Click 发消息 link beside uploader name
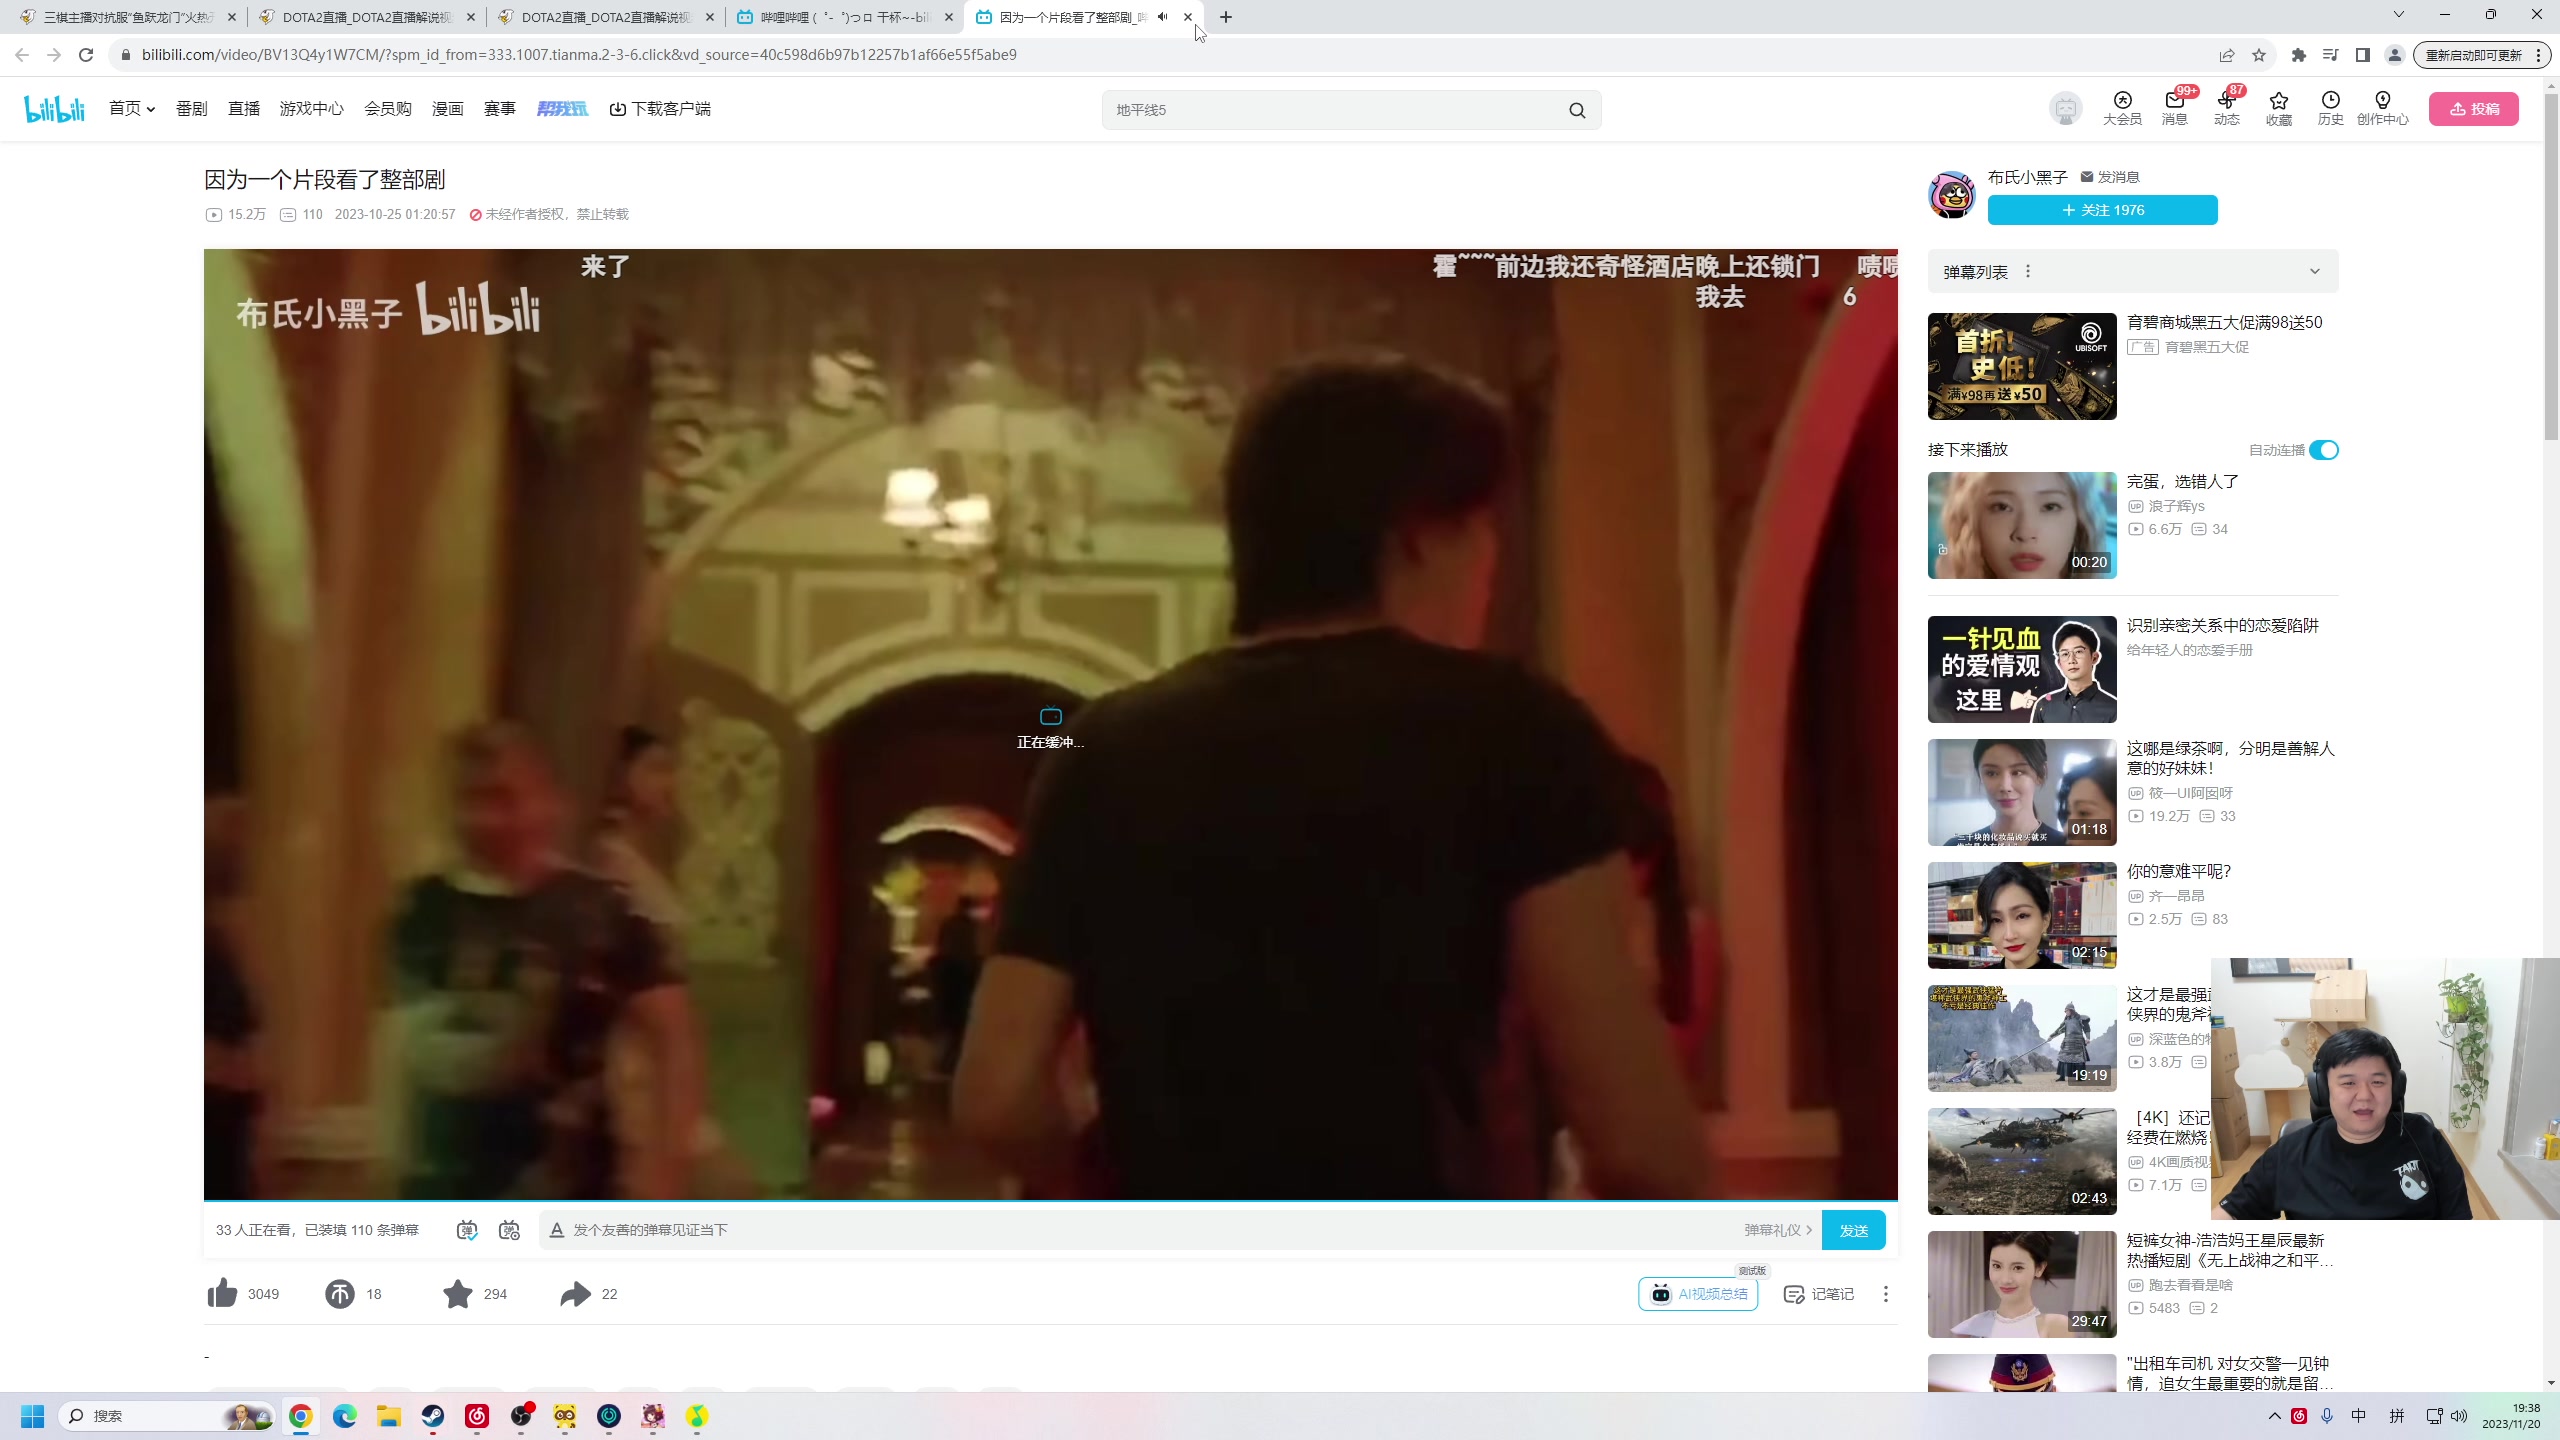This screenshot has width=2560, height=1440. pyautogui.click(x=2110, y=177)
